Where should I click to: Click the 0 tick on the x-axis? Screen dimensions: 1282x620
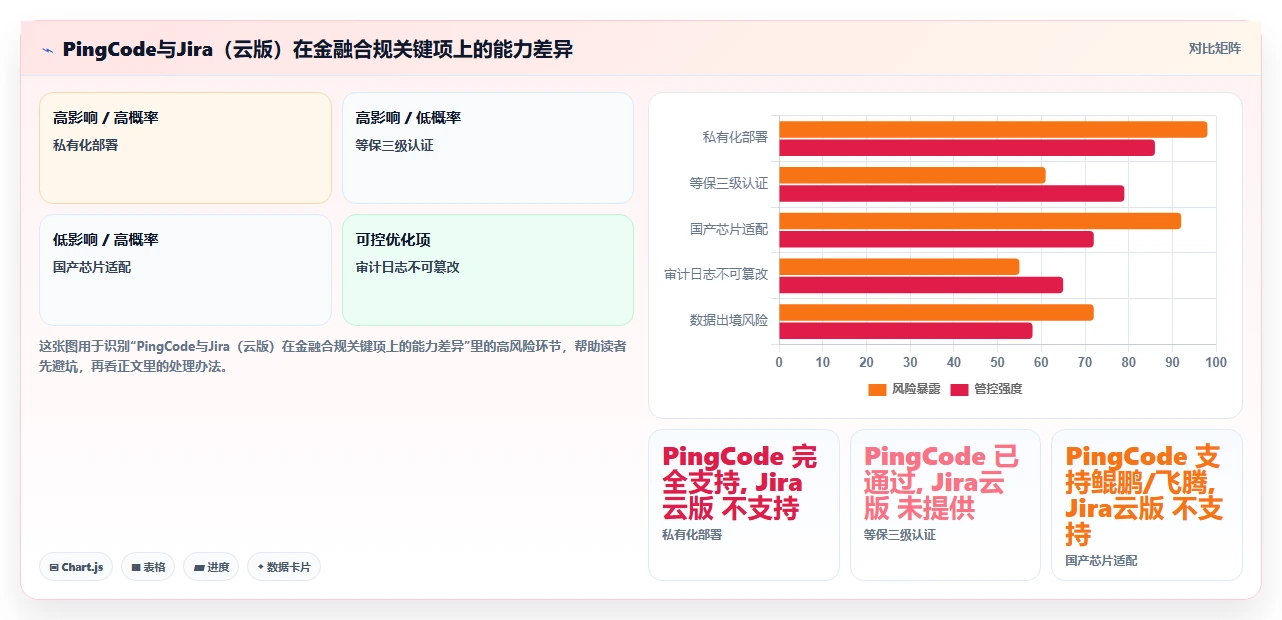coord(779,363)
